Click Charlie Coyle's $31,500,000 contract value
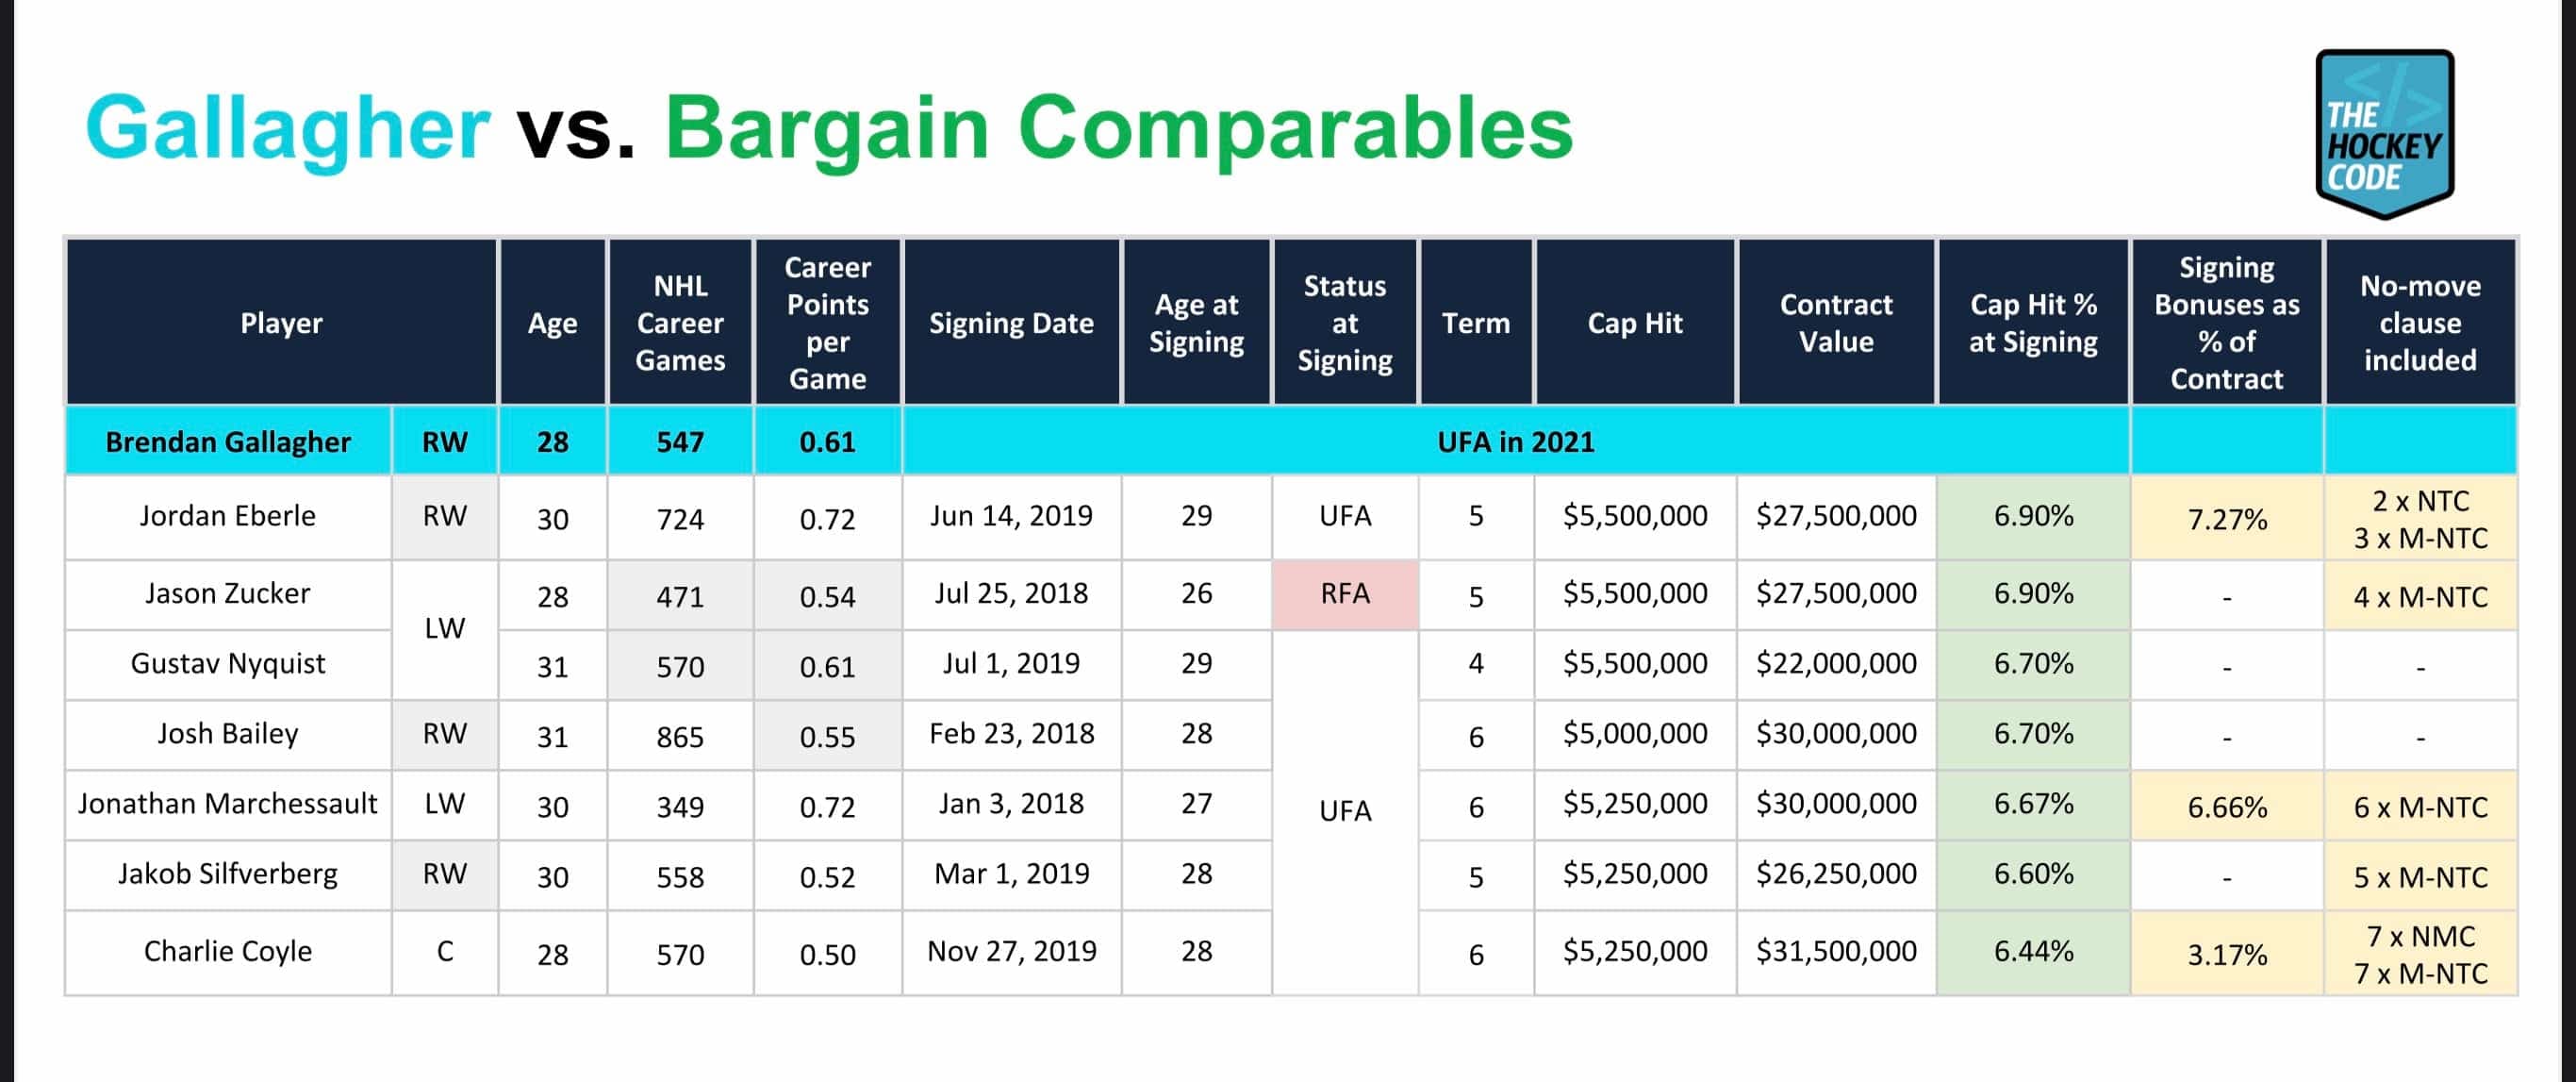2576x1082 pixels. pyautogui.click(x=1836, y=951)
